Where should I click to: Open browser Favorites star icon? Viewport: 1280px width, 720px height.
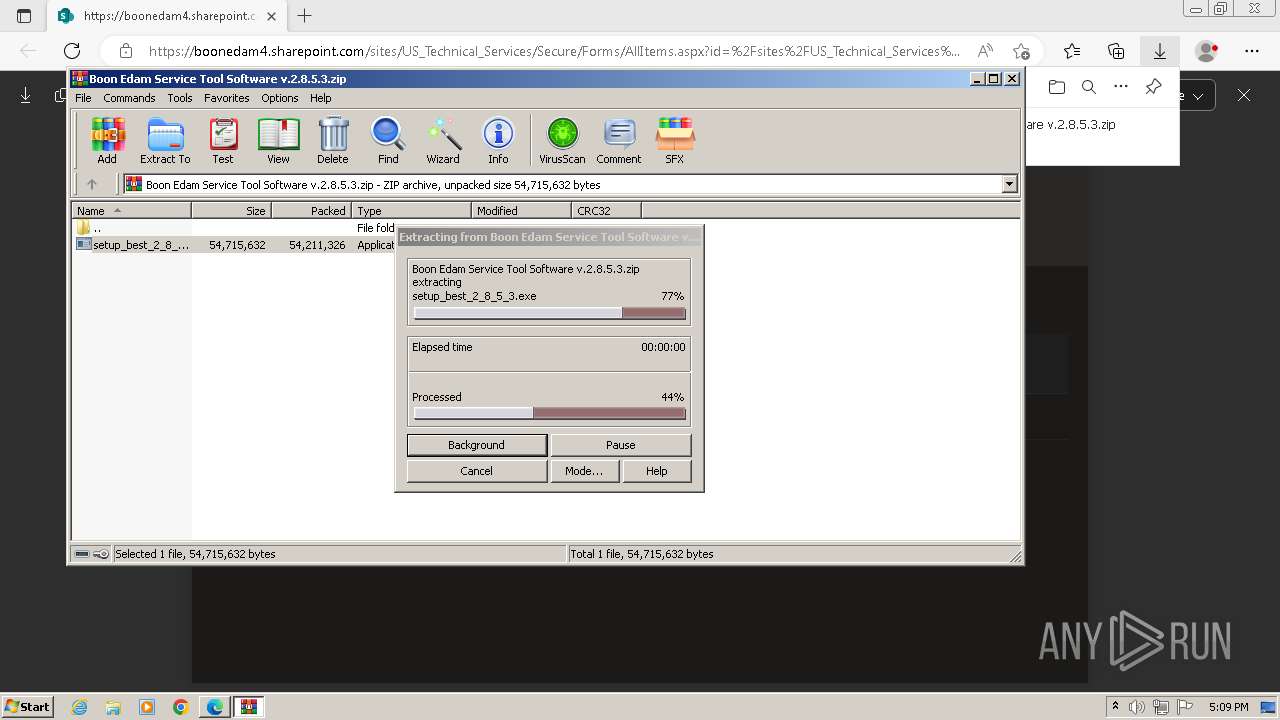(x=1072, y=51)
